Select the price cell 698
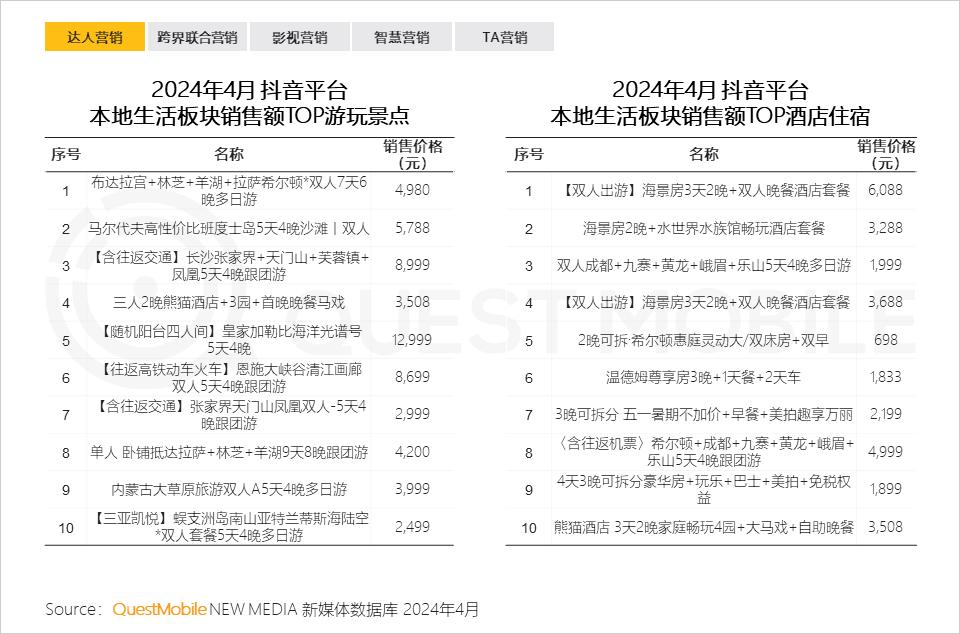Viewport: 960px width, 634px height. (886, 340)
